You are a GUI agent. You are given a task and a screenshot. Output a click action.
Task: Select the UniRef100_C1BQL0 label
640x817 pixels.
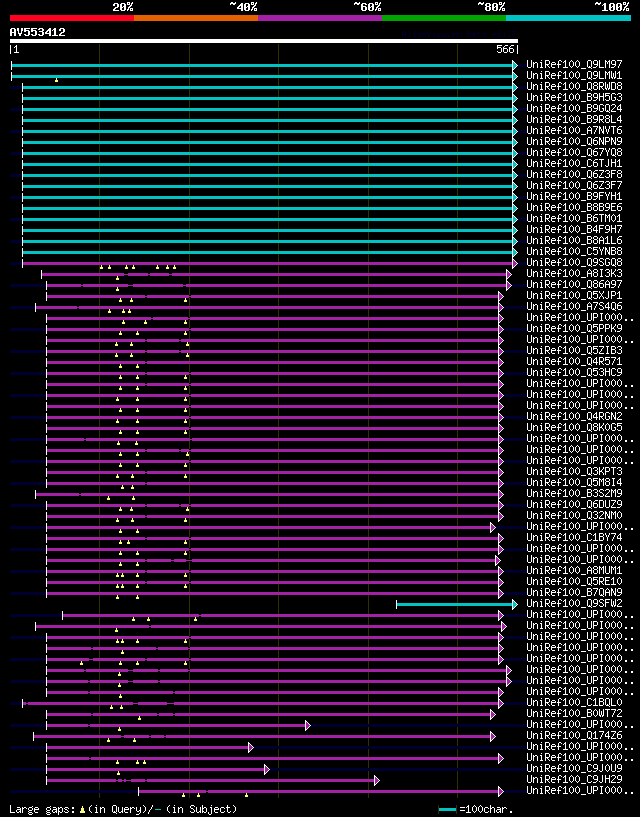[x=574, y=703]
